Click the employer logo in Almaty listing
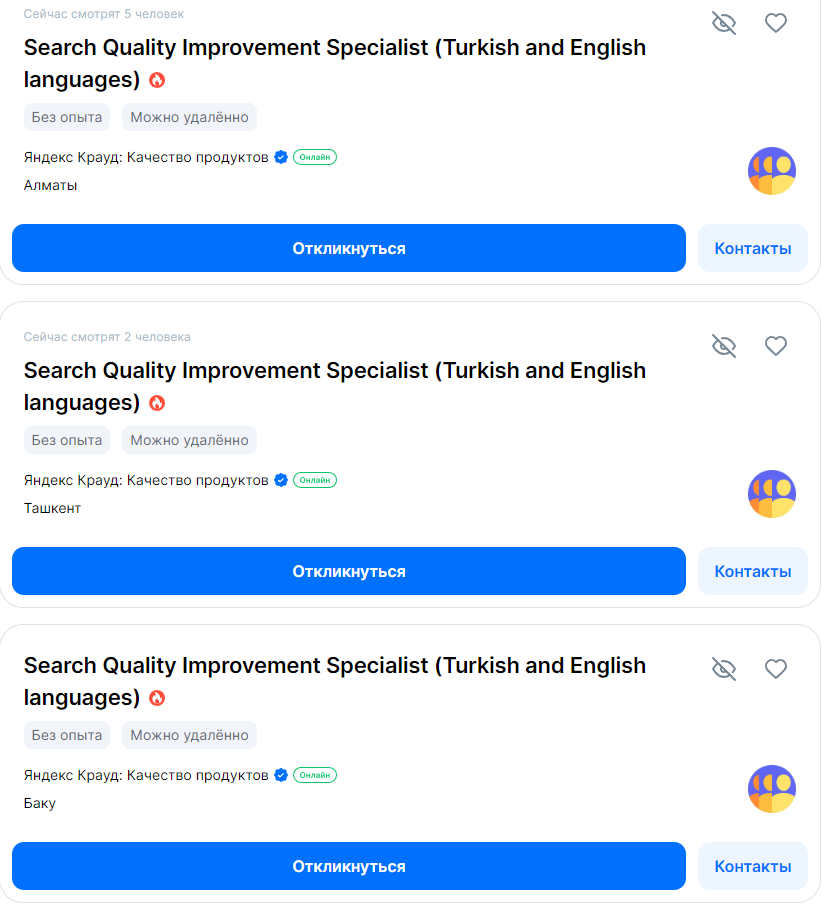This screenshot has width=822, height=906. (772, 171)
